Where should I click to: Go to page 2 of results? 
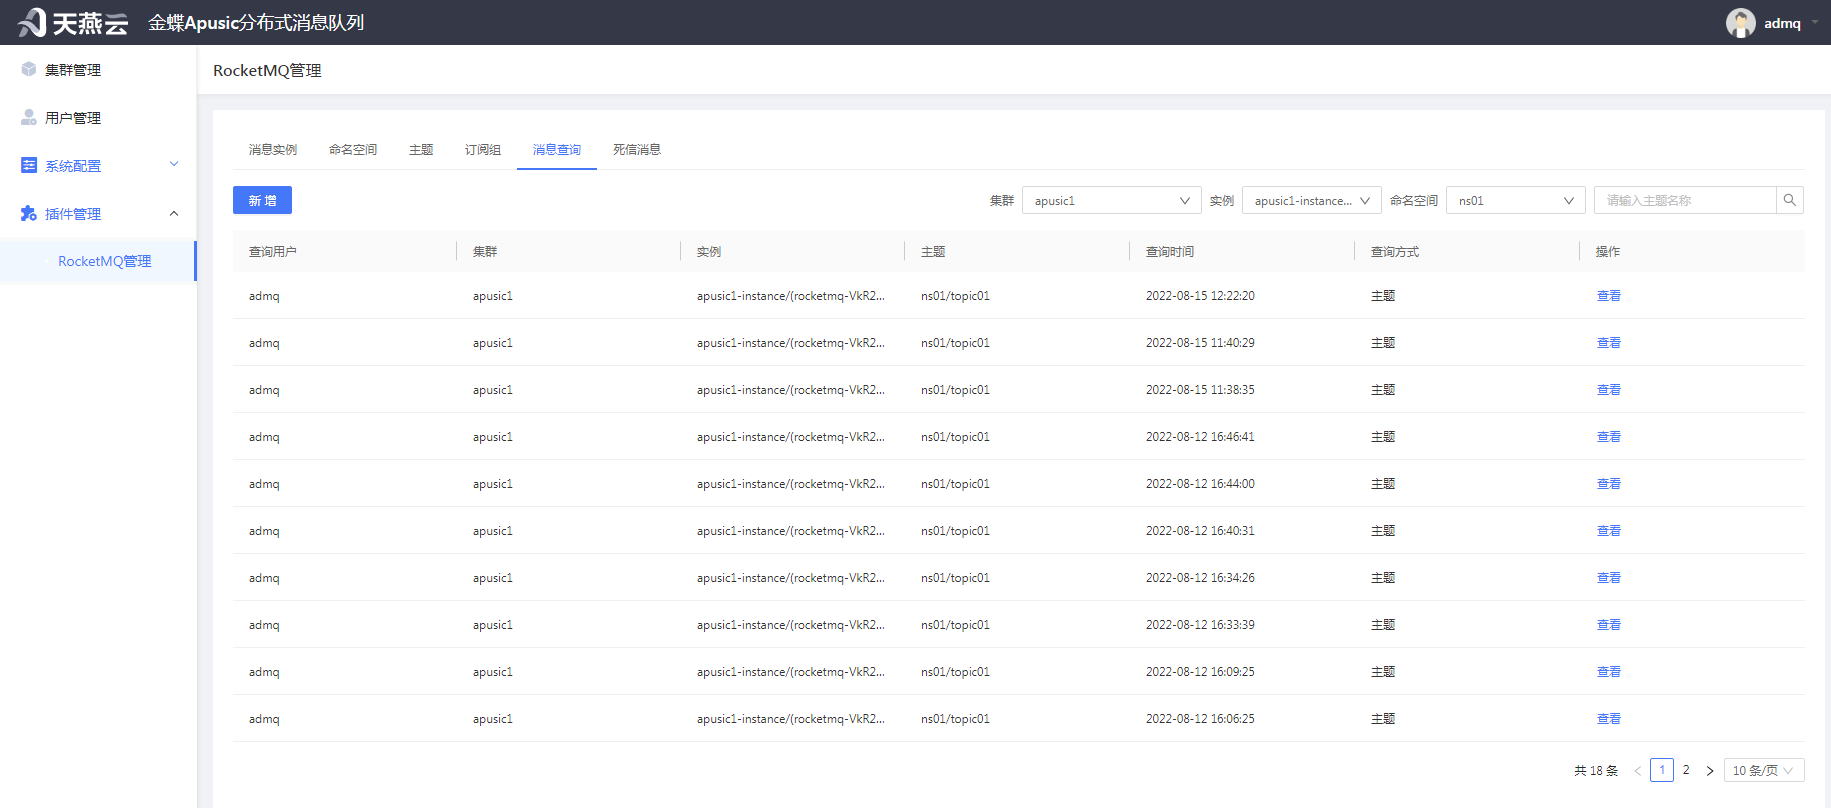pos(1686,770)
